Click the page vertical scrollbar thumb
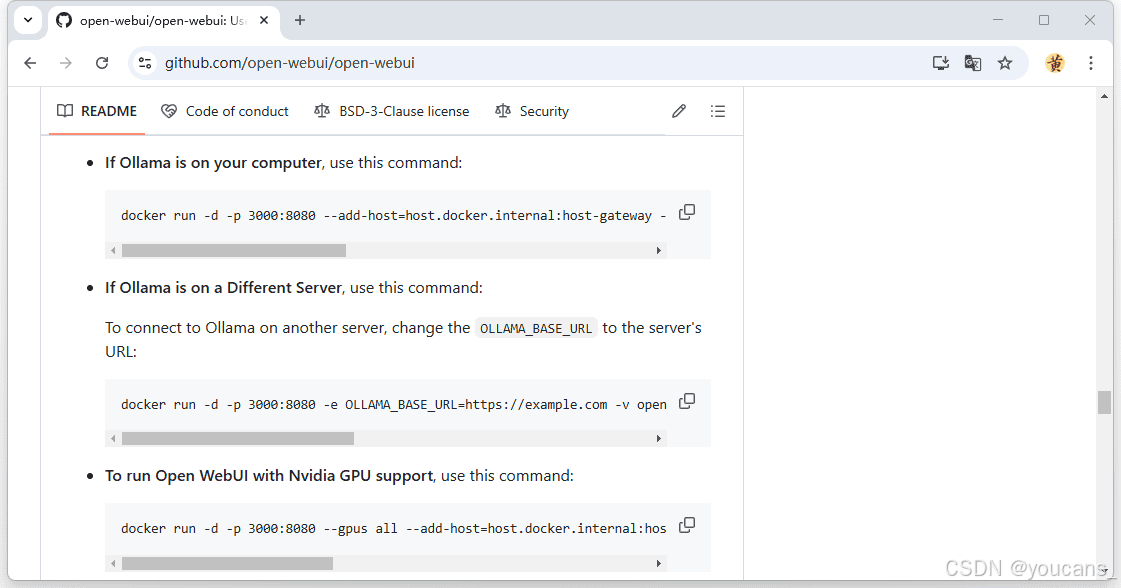The width and height of the screenshot is (1121, 588). tap(1104, 403)
